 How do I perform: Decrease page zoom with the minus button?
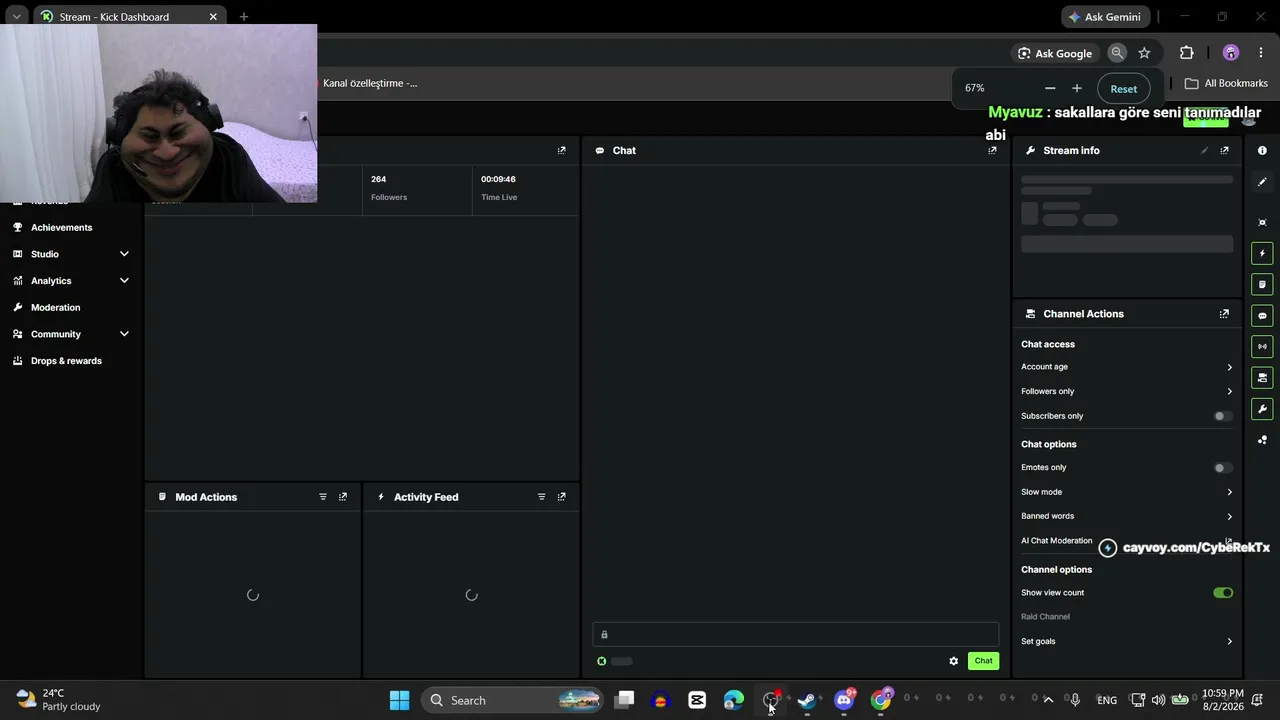[x=1050, y=89]
